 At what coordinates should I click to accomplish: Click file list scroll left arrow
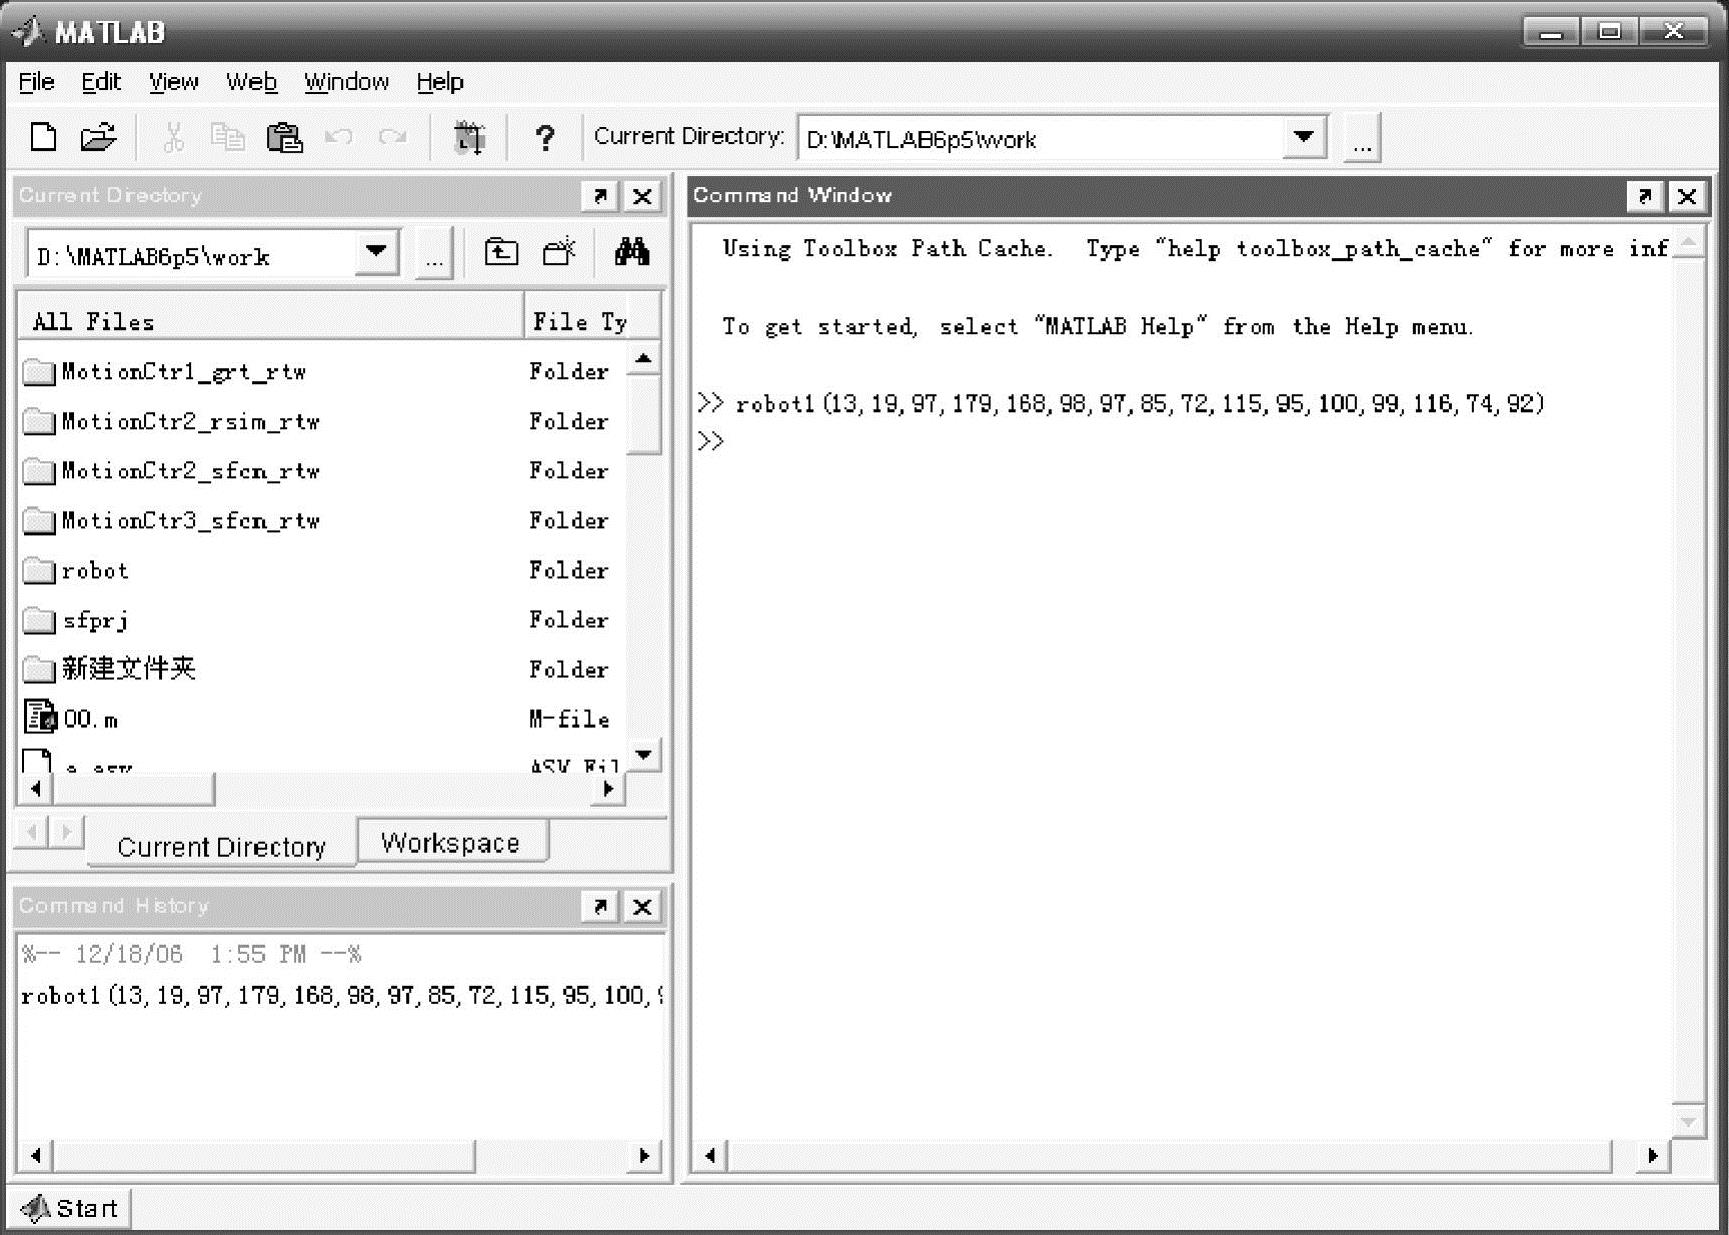pyautogui.click(x=36, y=789)
